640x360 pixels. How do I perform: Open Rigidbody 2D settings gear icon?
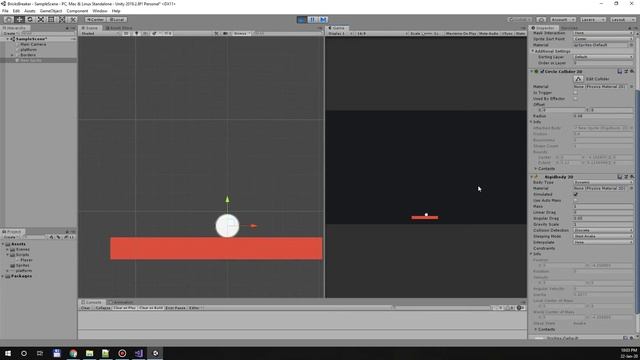click(632, 177)
